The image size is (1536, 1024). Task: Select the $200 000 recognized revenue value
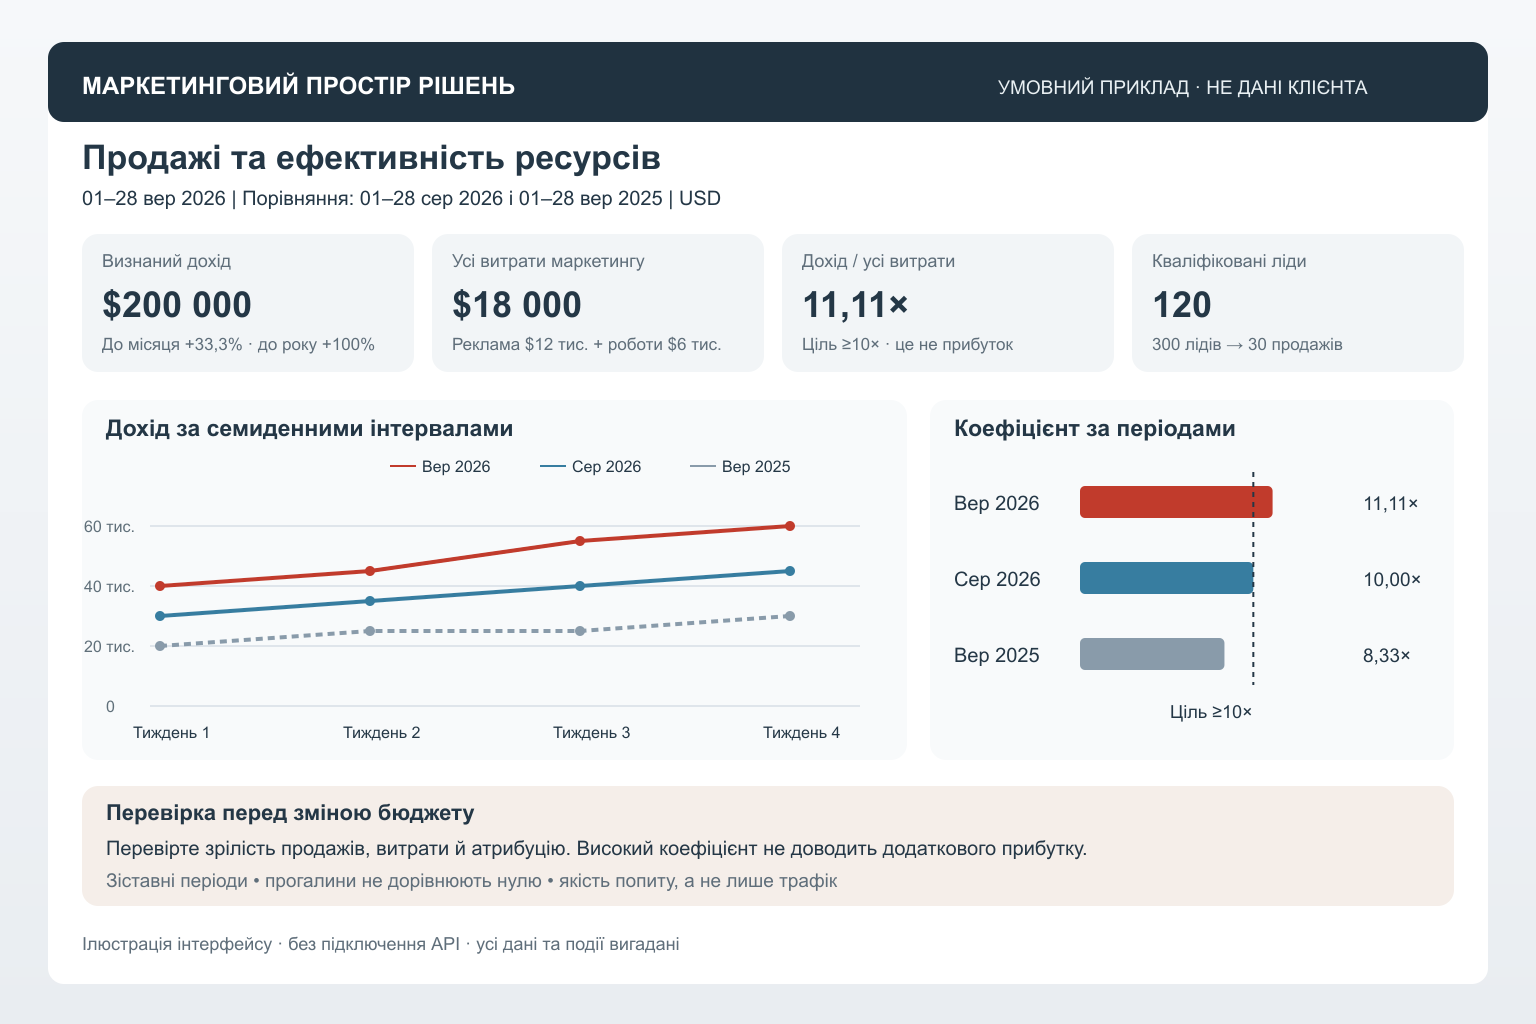[177, 305]
